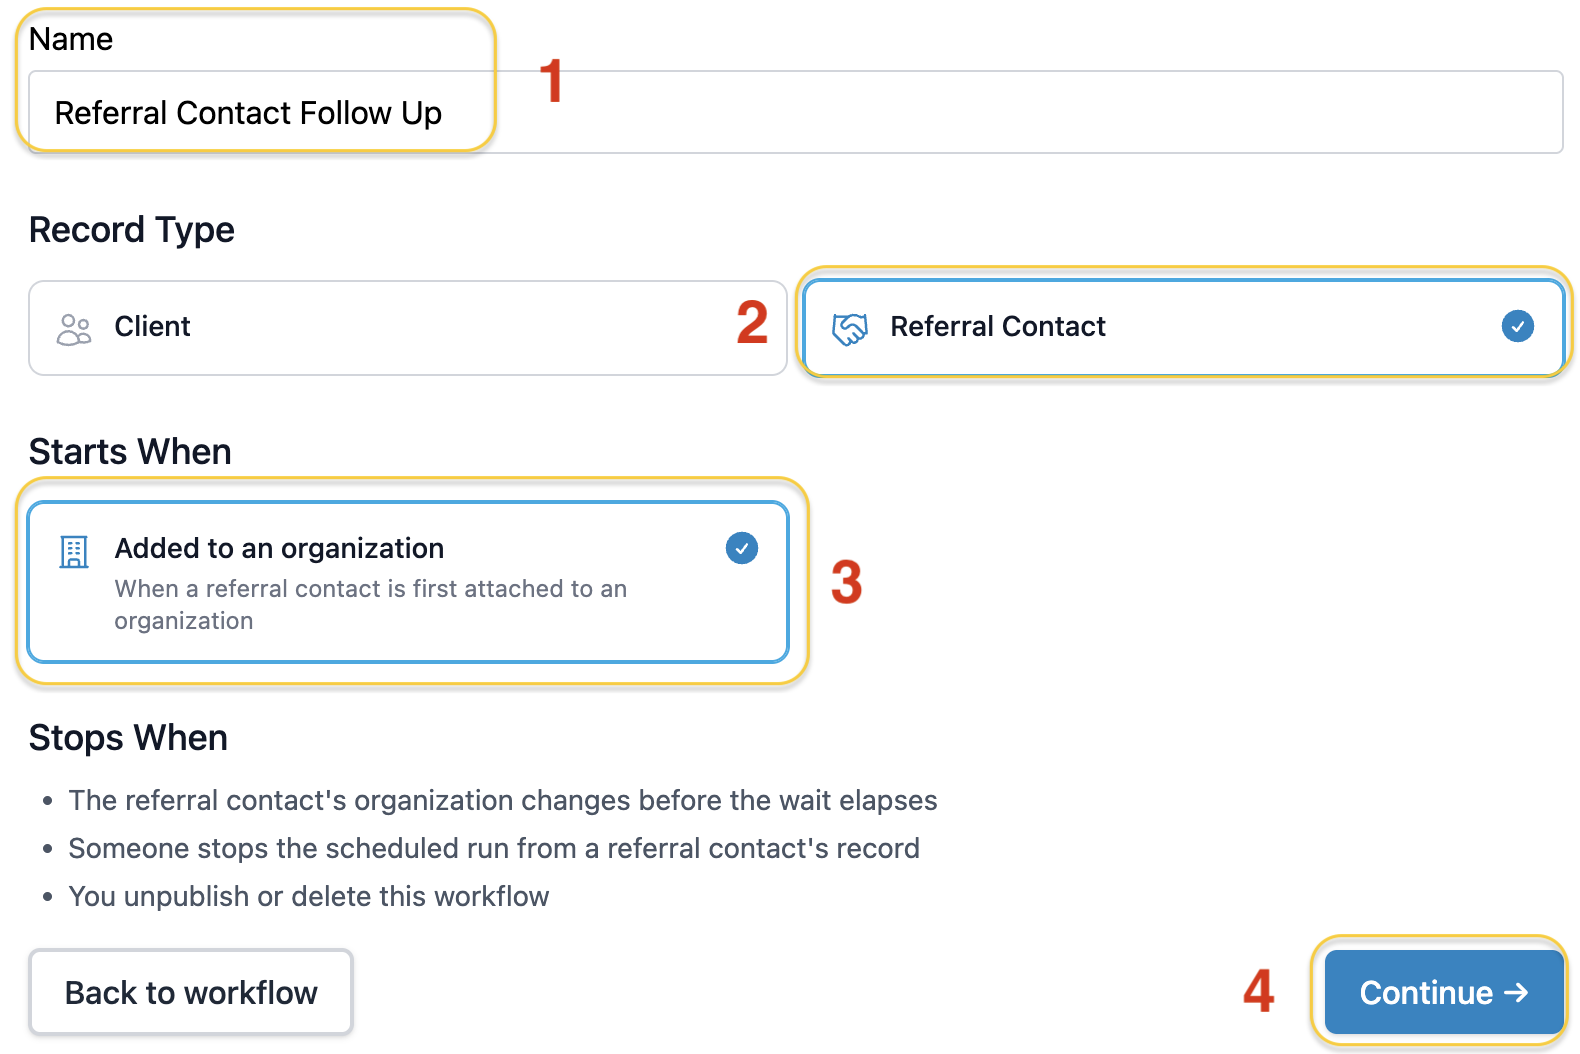Click the arrow icon inside Continue
1580x1054 pixels.
1516,992
